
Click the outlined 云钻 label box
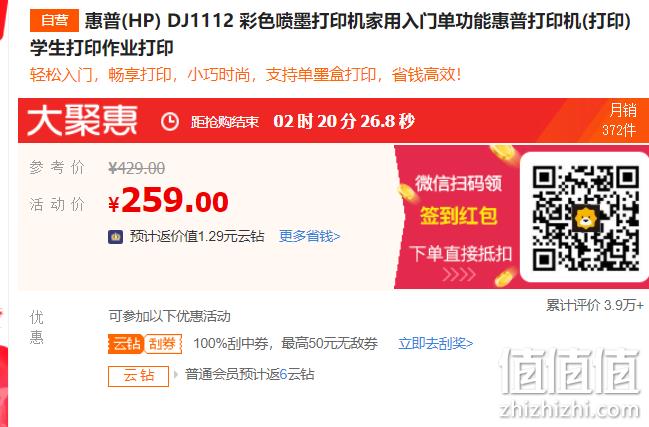coord(139,376)
